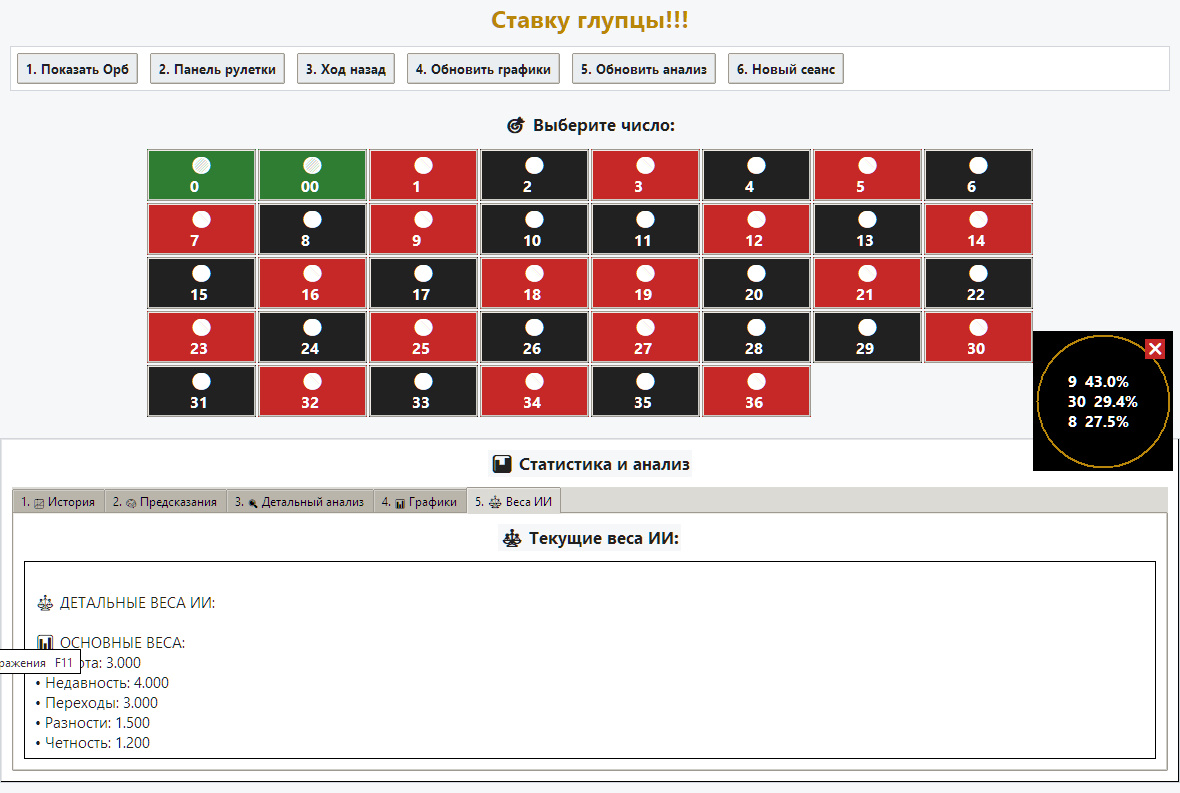Viewport: 1180px width, 793px height.
Task: Select black number 26
Action: (534, 338)
